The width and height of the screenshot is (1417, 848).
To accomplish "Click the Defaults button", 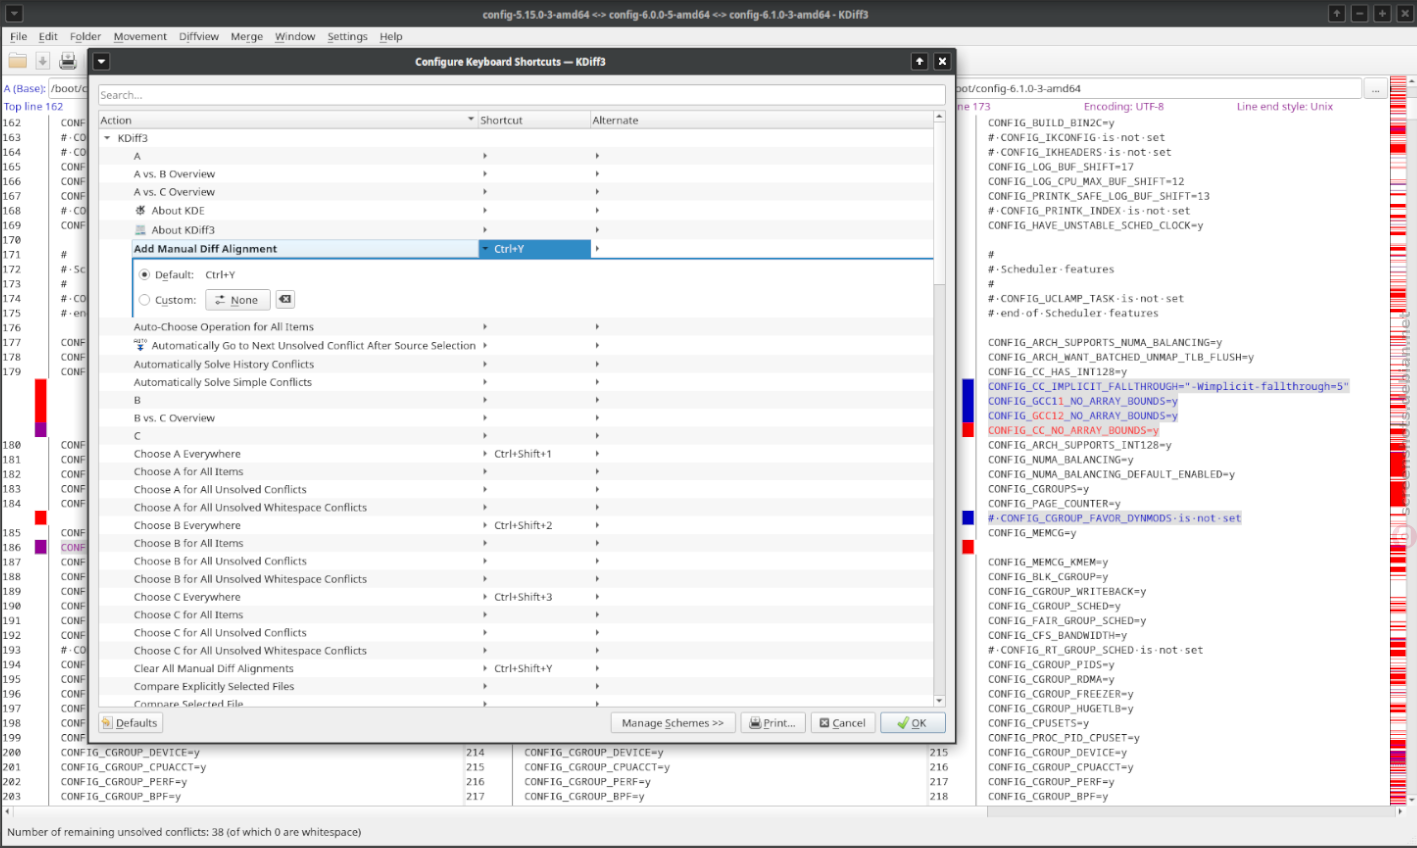I will tap(130, 723).
